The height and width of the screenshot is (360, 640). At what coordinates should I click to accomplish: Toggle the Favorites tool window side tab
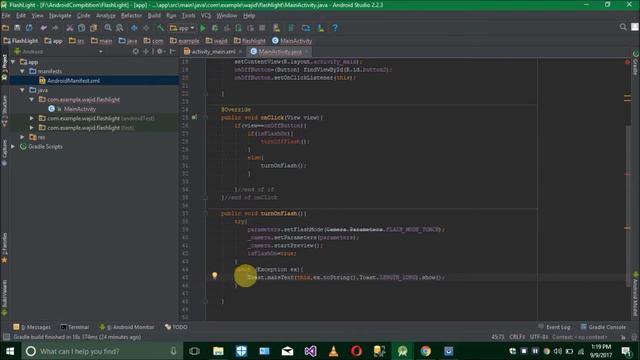click(x=4, y=248)
